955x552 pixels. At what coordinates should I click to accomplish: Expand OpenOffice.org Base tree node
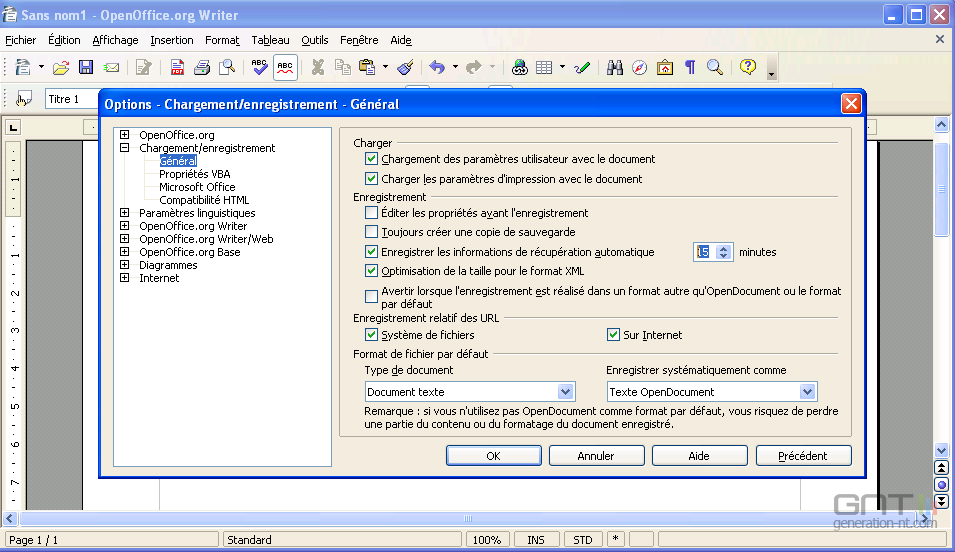click(x=125, y=252)
